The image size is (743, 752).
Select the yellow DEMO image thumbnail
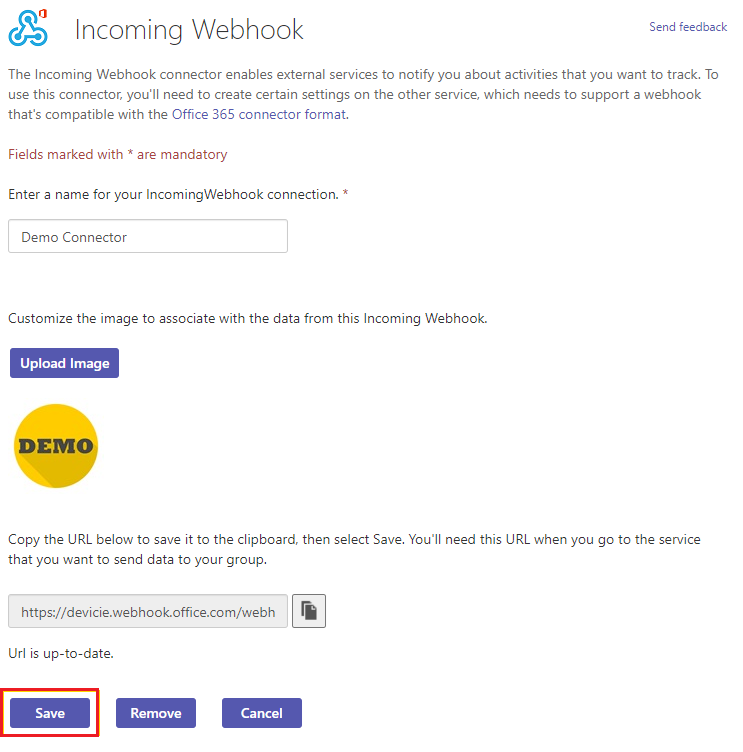coord(56,446)
